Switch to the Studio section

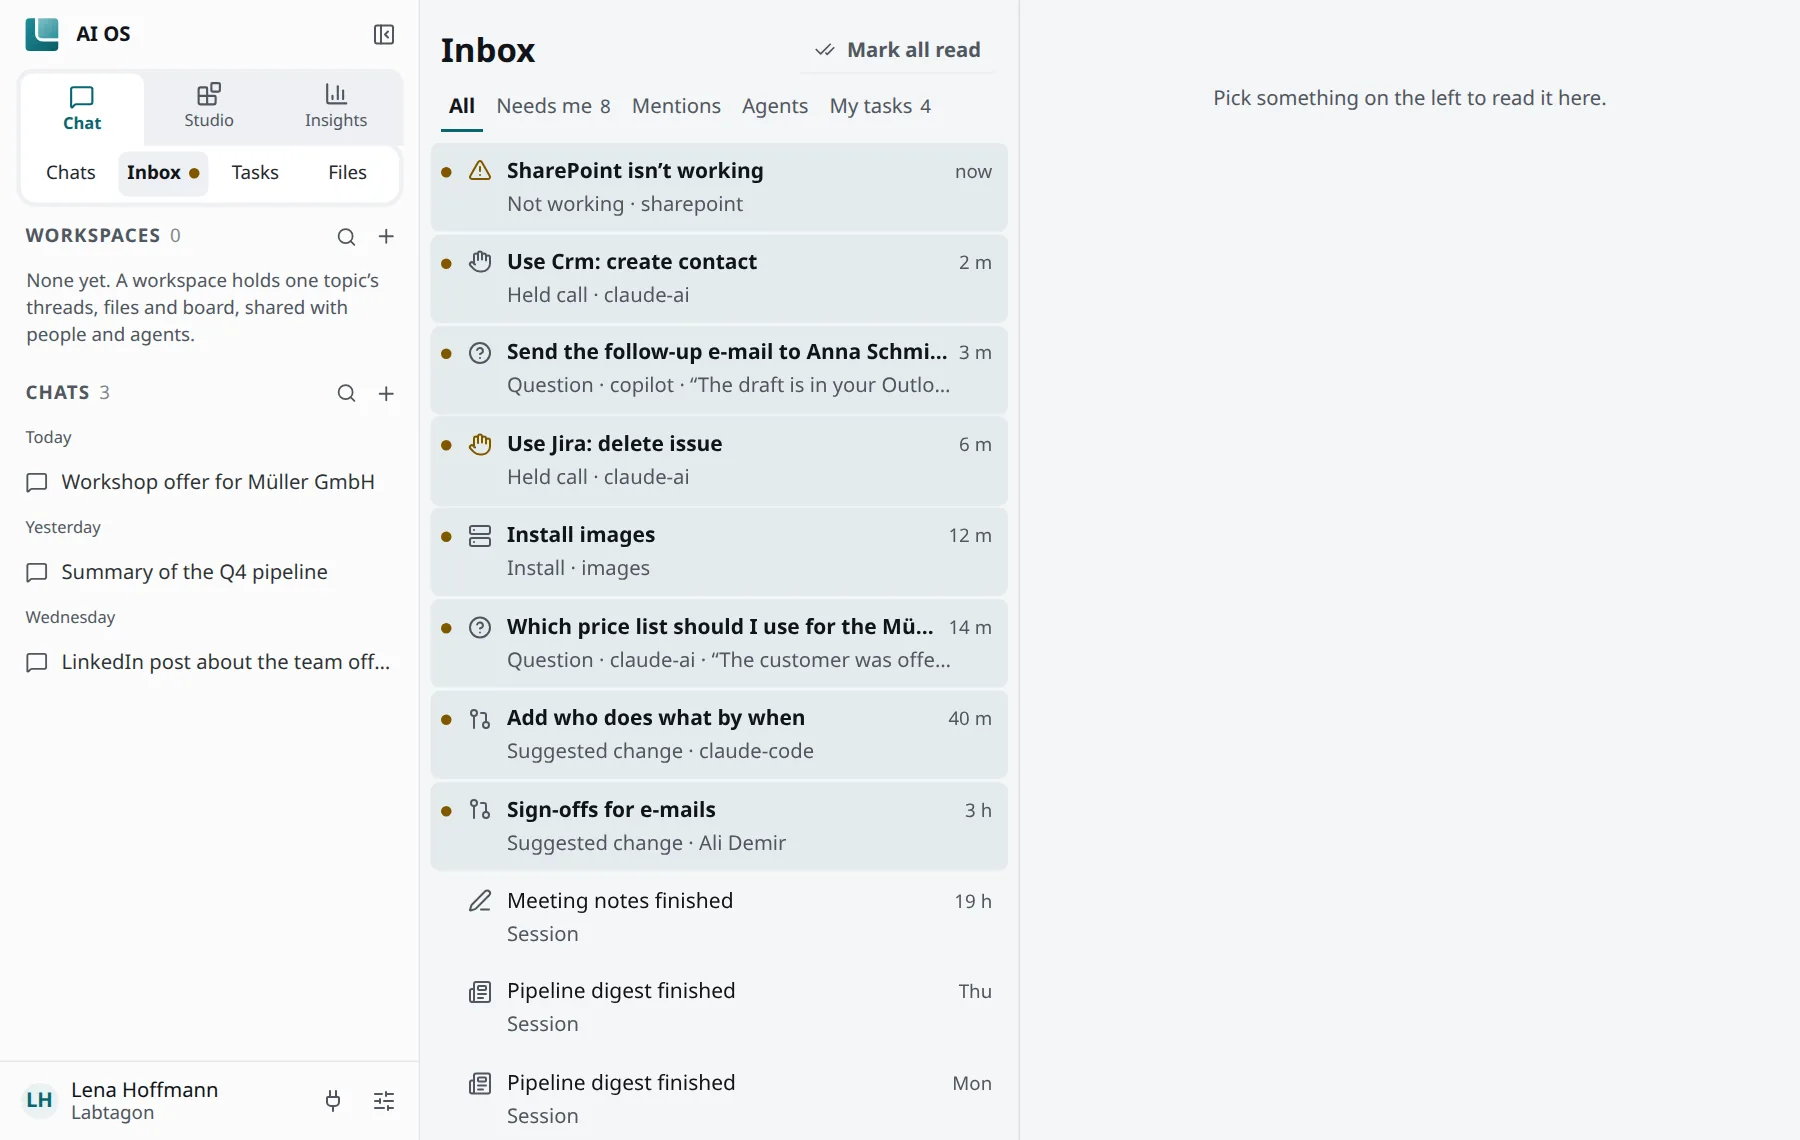209,107
